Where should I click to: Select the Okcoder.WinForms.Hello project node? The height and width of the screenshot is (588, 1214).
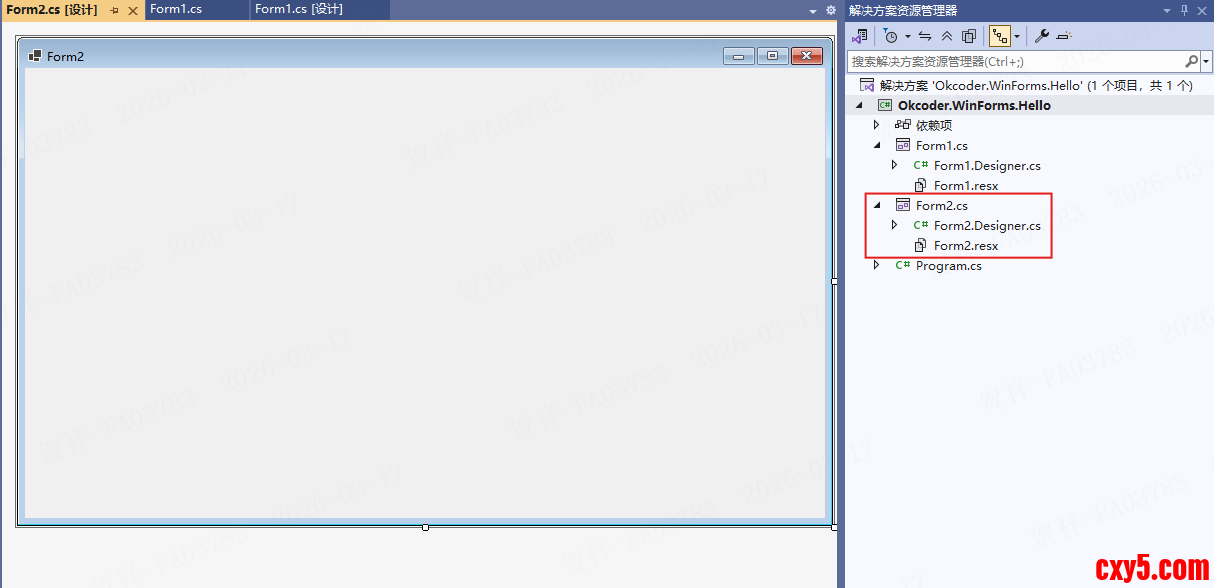(x=974, y=105)
